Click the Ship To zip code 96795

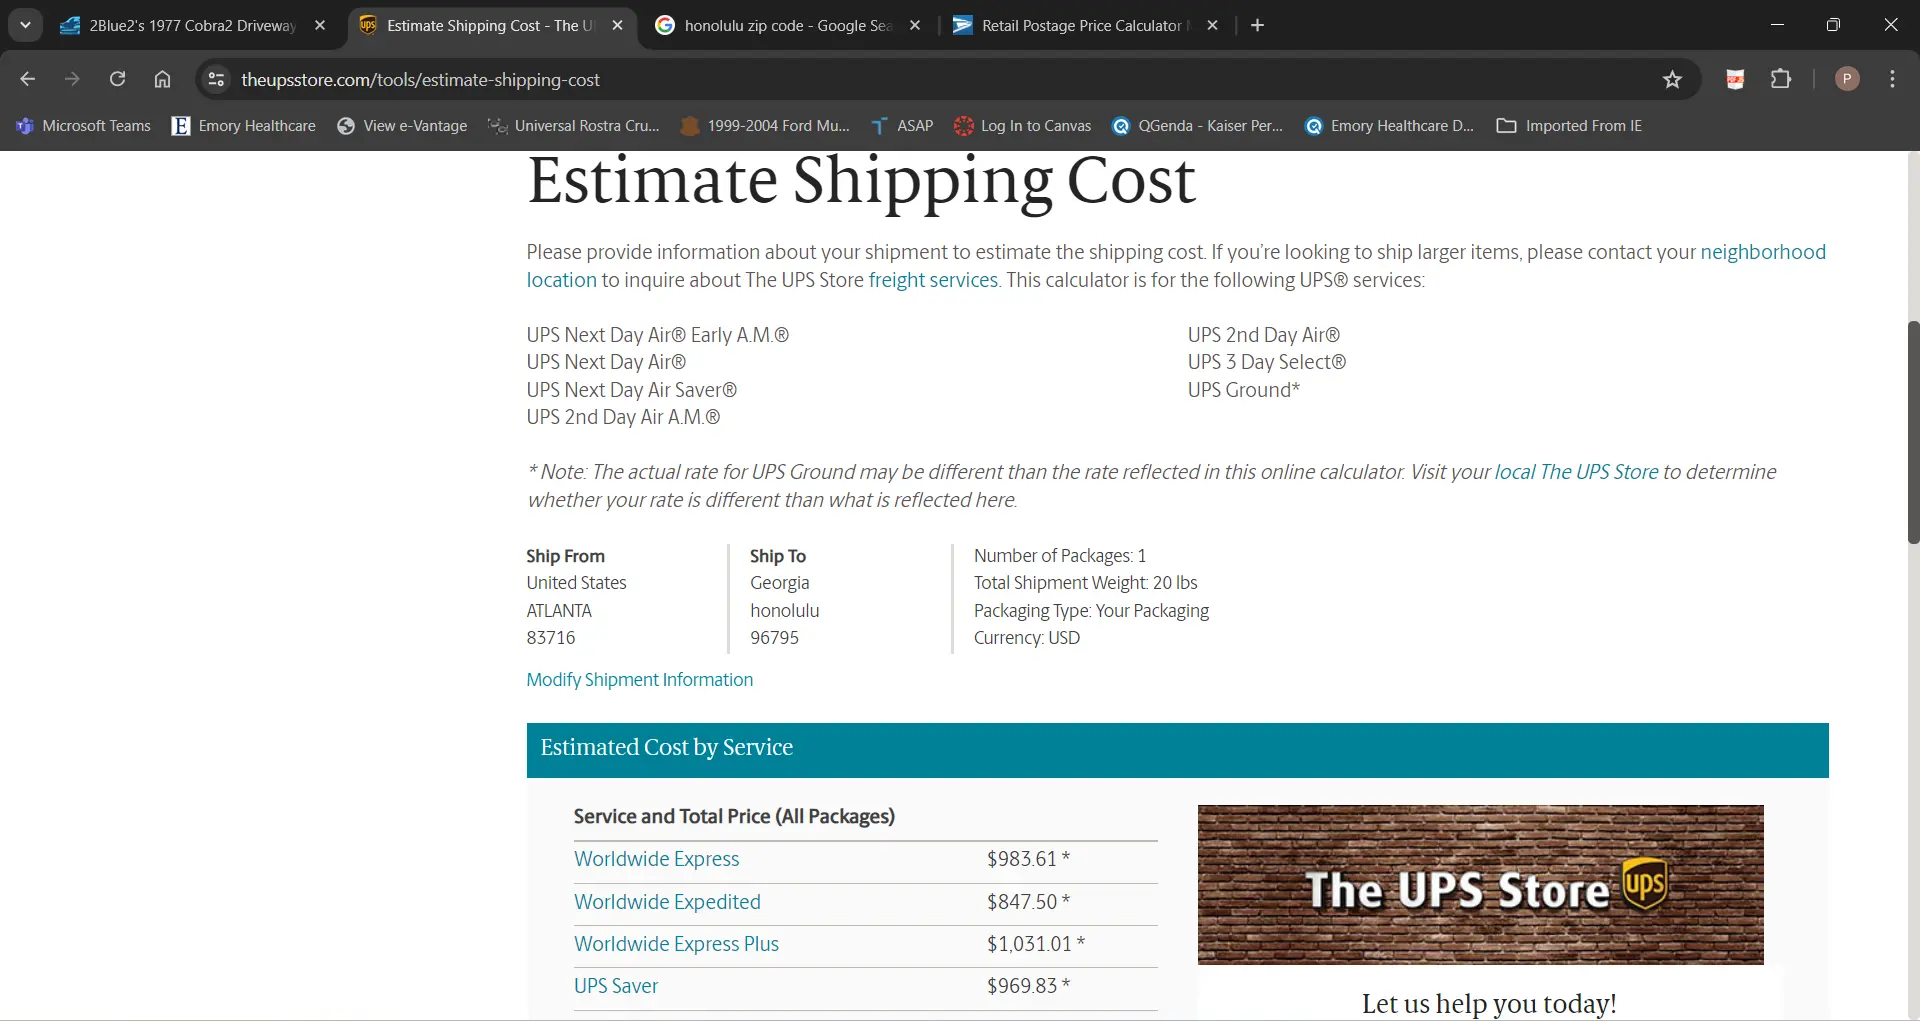tap(775, 638)
